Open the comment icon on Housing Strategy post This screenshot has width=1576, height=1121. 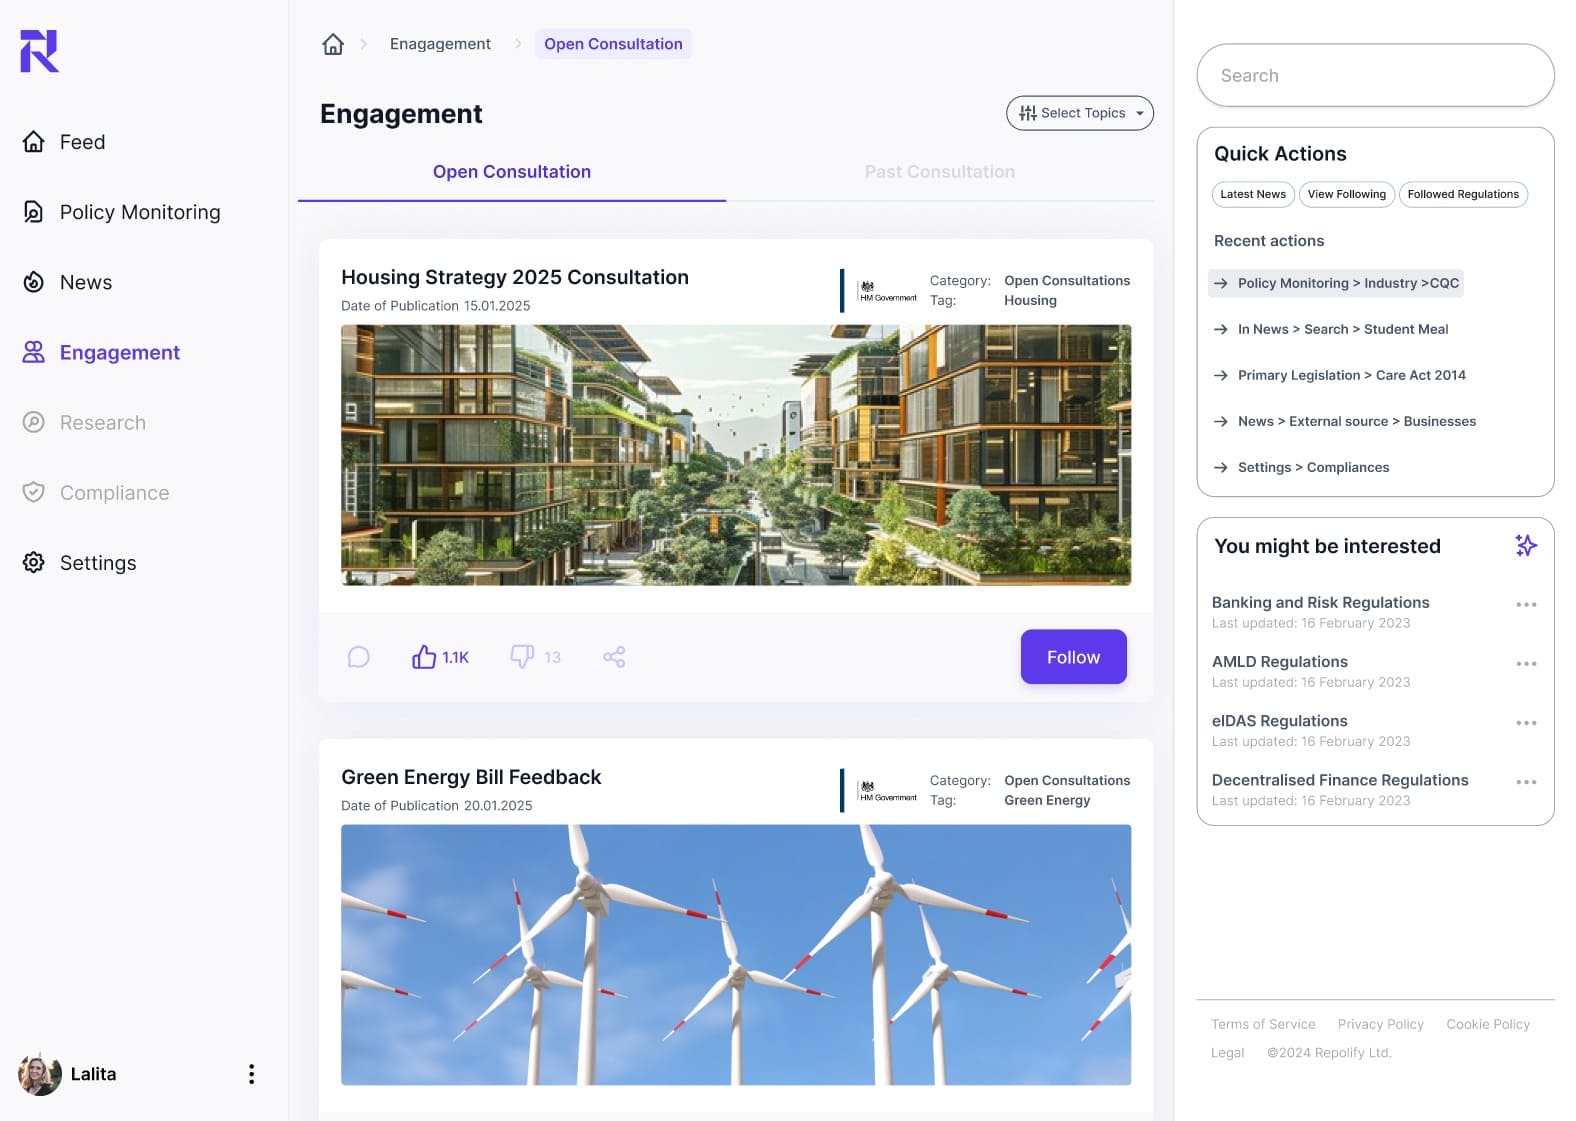coord(359,657)
